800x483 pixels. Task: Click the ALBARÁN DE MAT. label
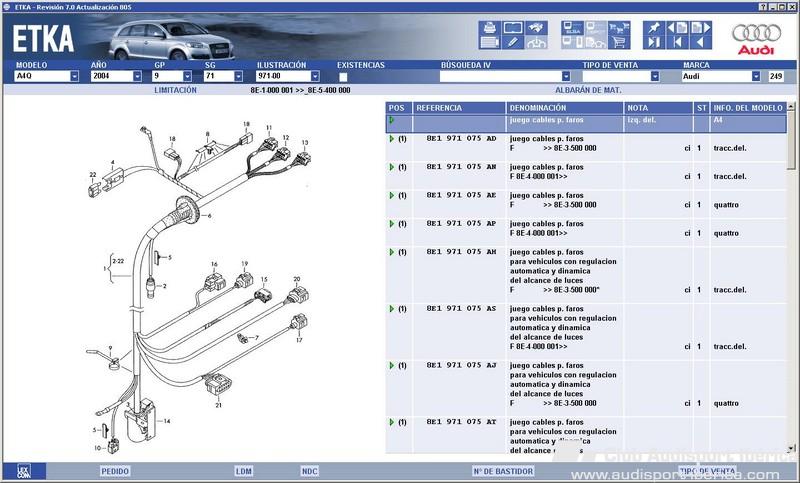588,90
